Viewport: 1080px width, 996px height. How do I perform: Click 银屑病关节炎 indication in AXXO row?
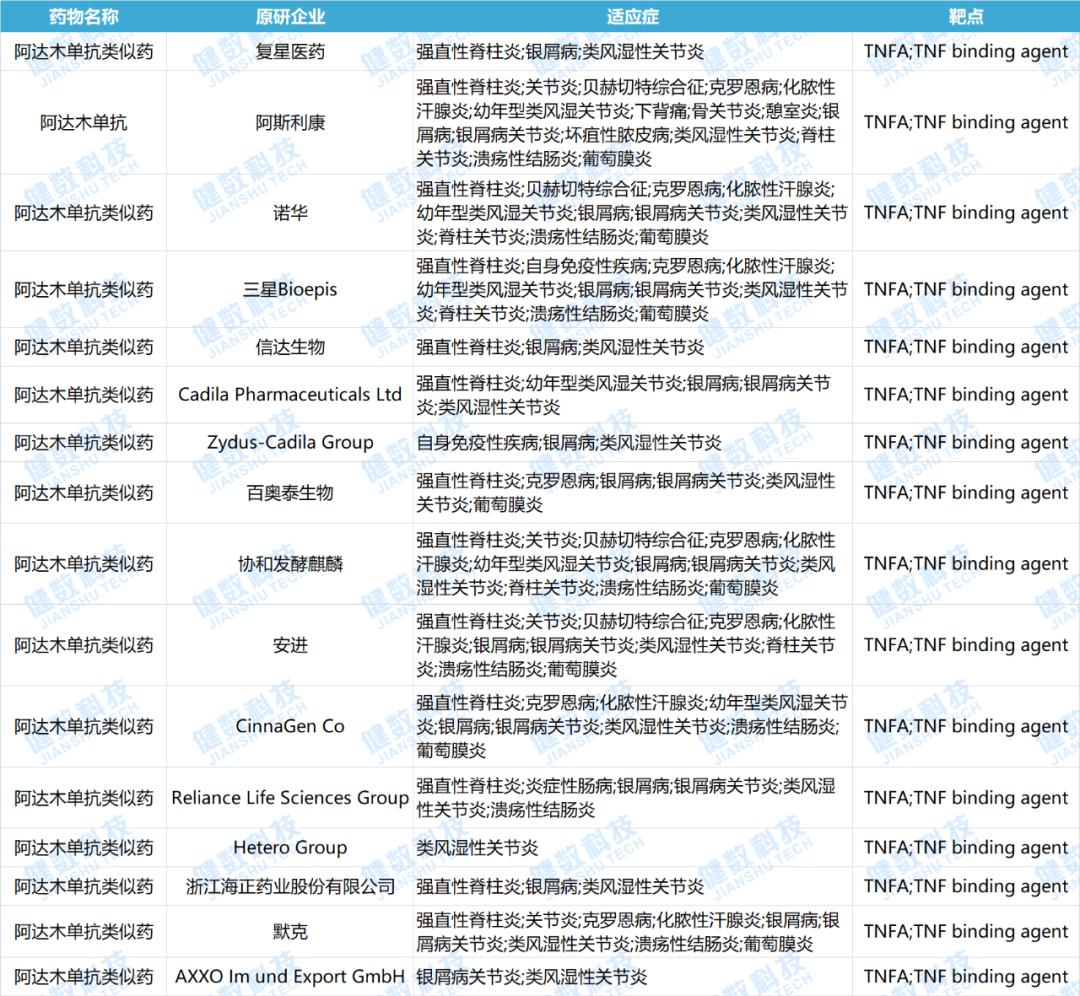[468, 977]
